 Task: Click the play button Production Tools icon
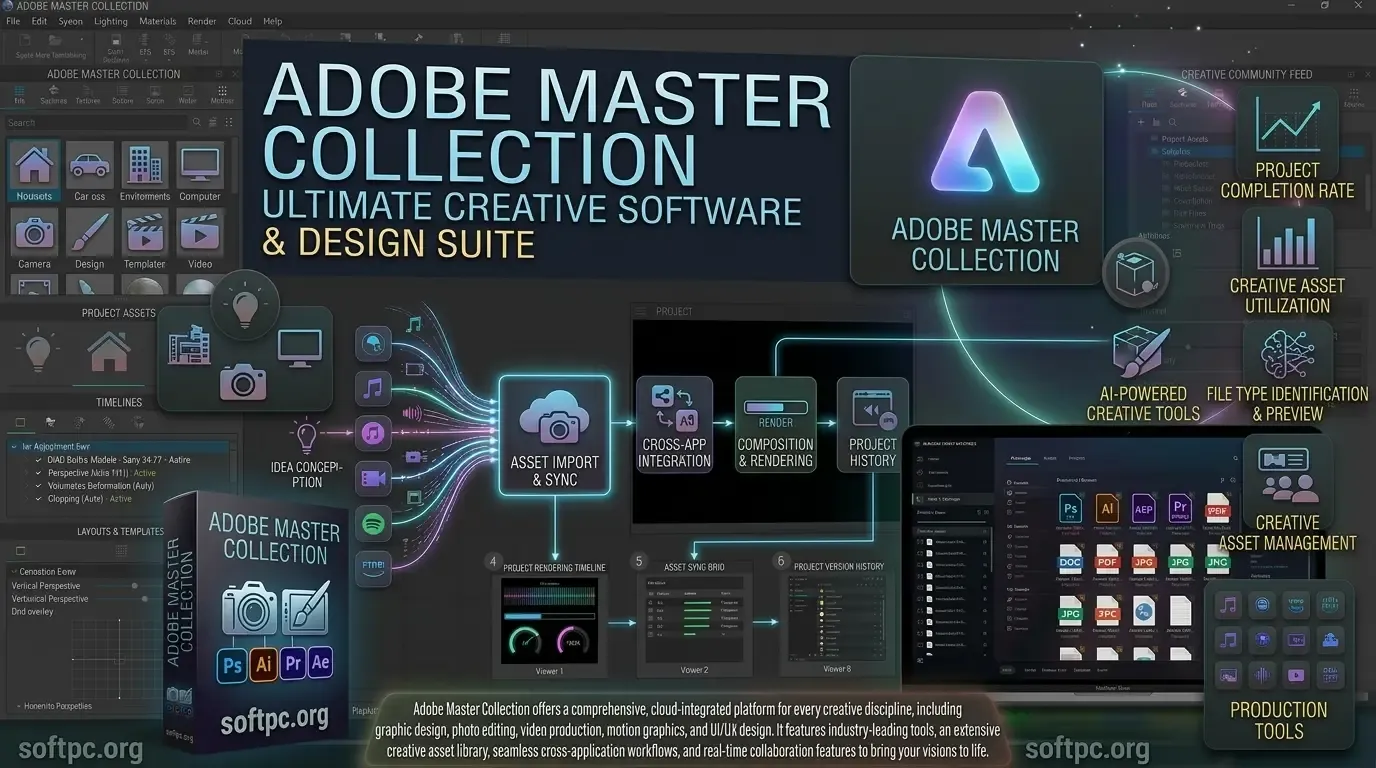click(x=1297, y=675)
